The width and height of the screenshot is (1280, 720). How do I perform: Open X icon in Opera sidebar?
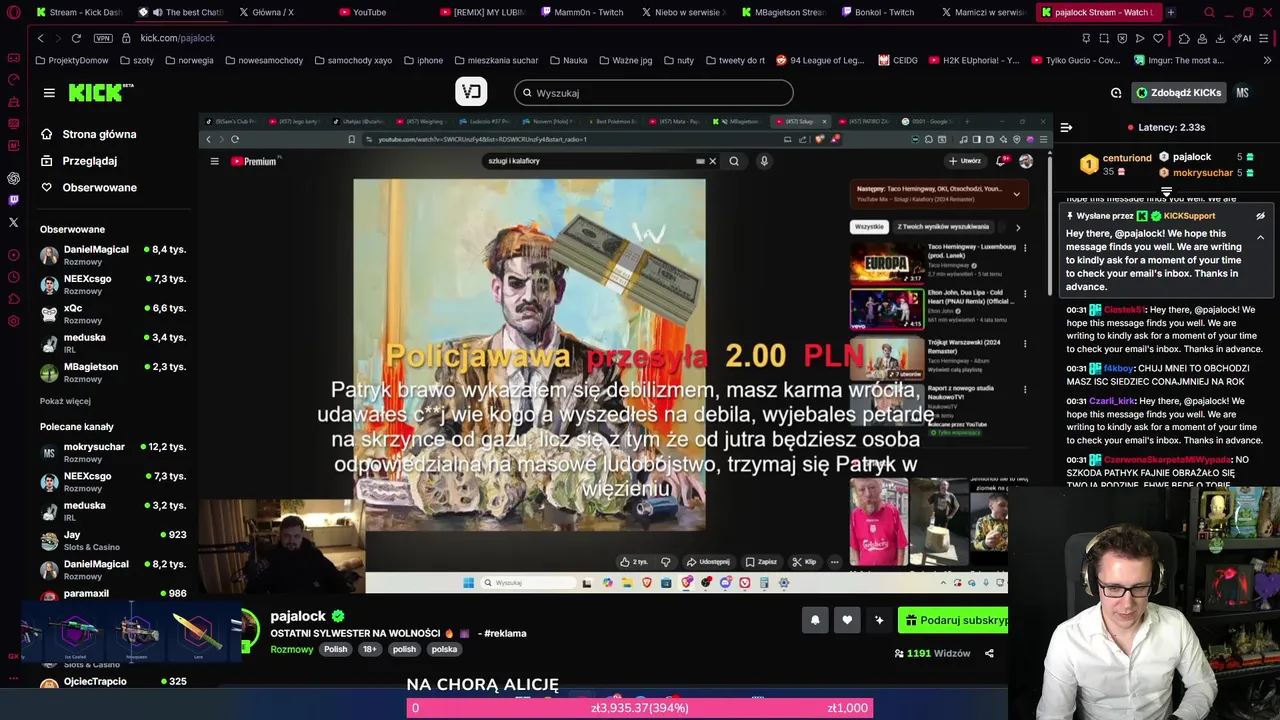(13, 222)
